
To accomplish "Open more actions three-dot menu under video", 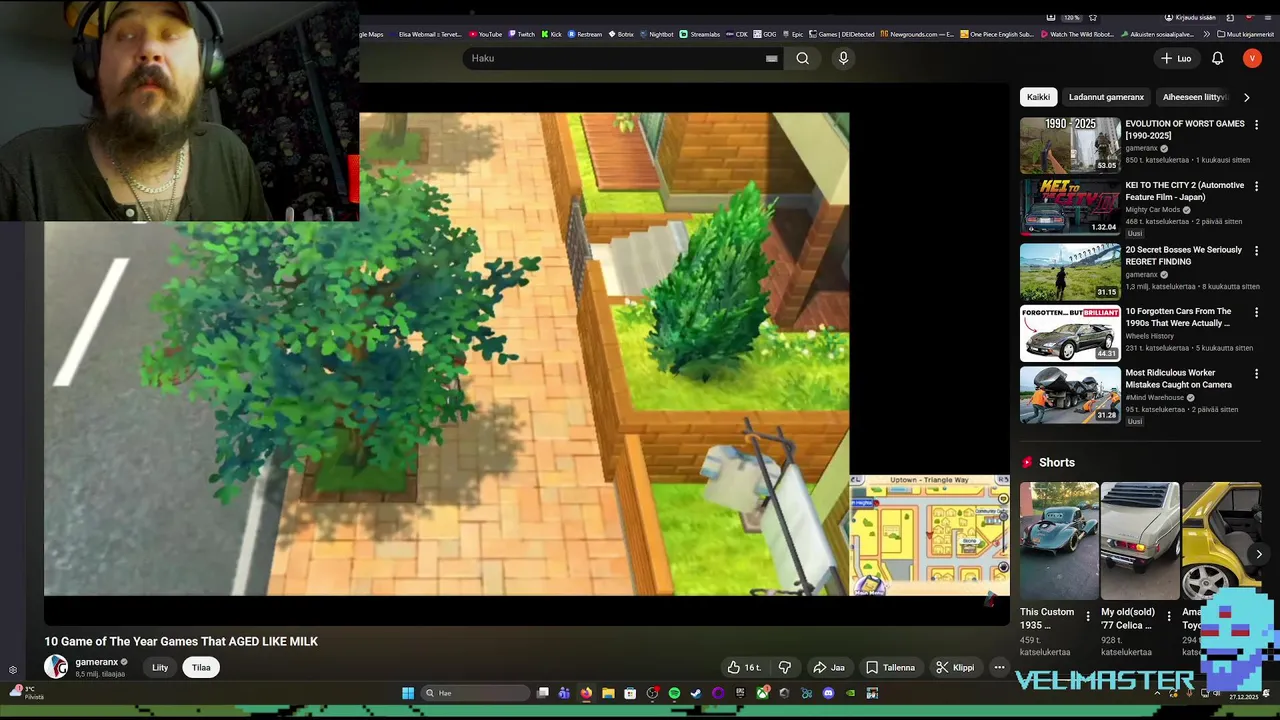I will (999, 667).
